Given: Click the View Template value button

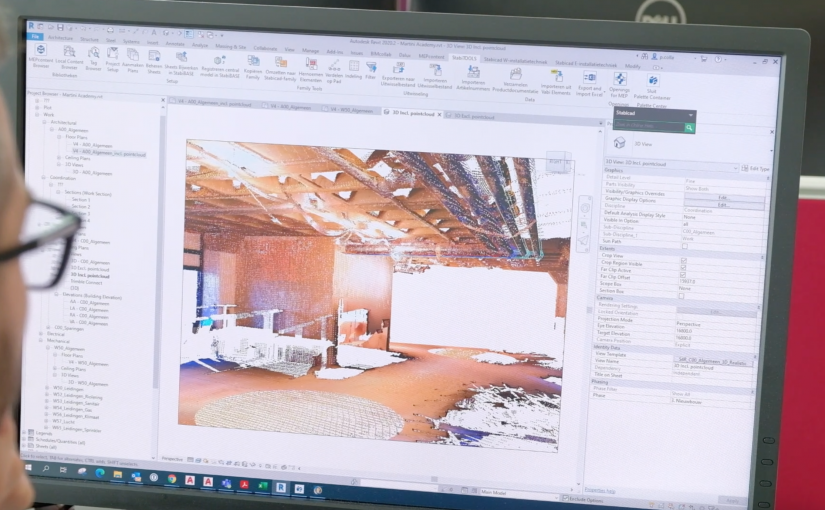Looking at the screenshot, I should coord(713,361).
